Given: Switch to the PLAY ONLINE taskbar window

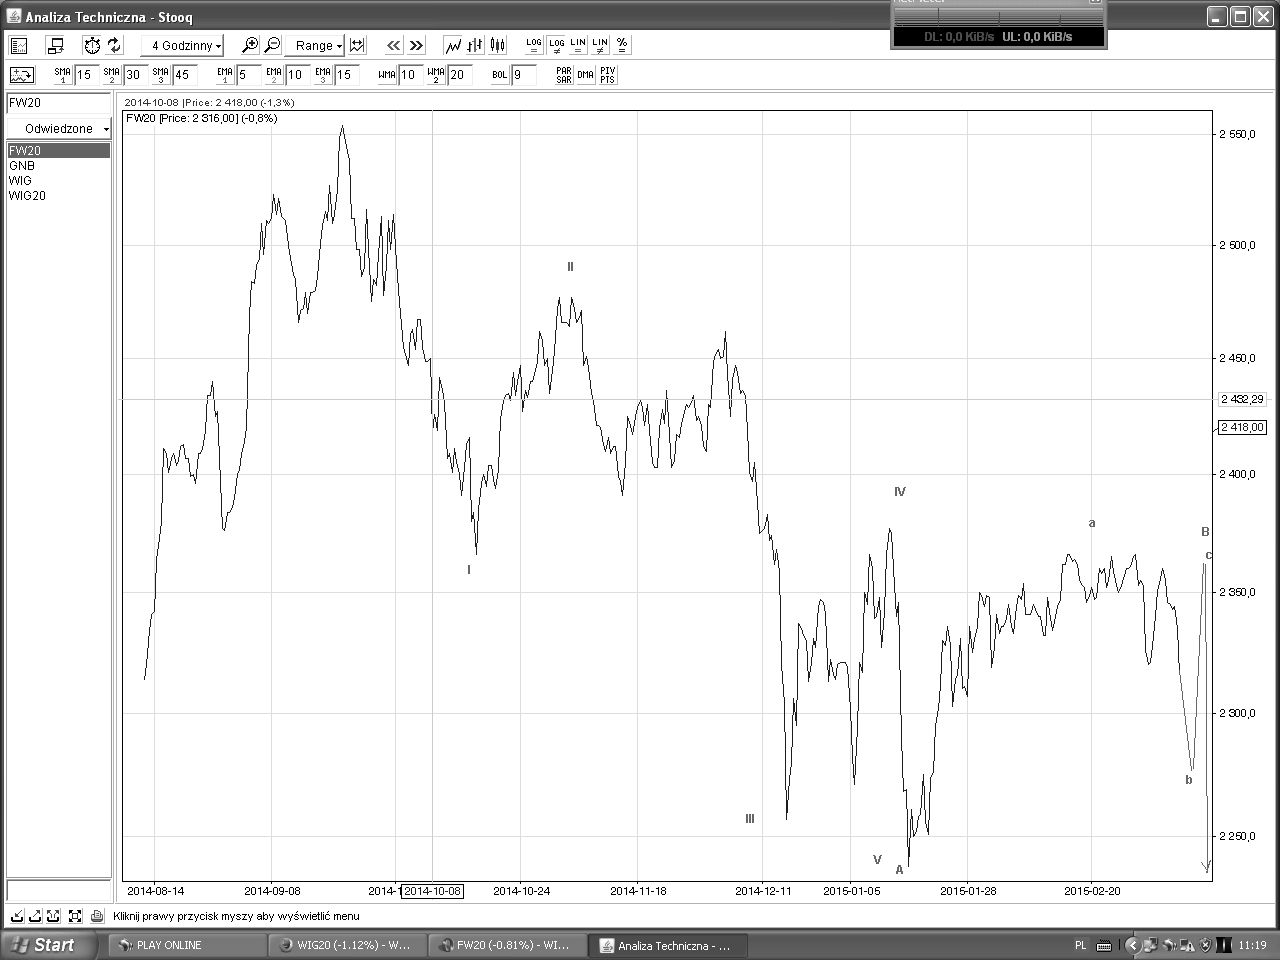Looking at the screenshot, I should click(x=185, y=945).
